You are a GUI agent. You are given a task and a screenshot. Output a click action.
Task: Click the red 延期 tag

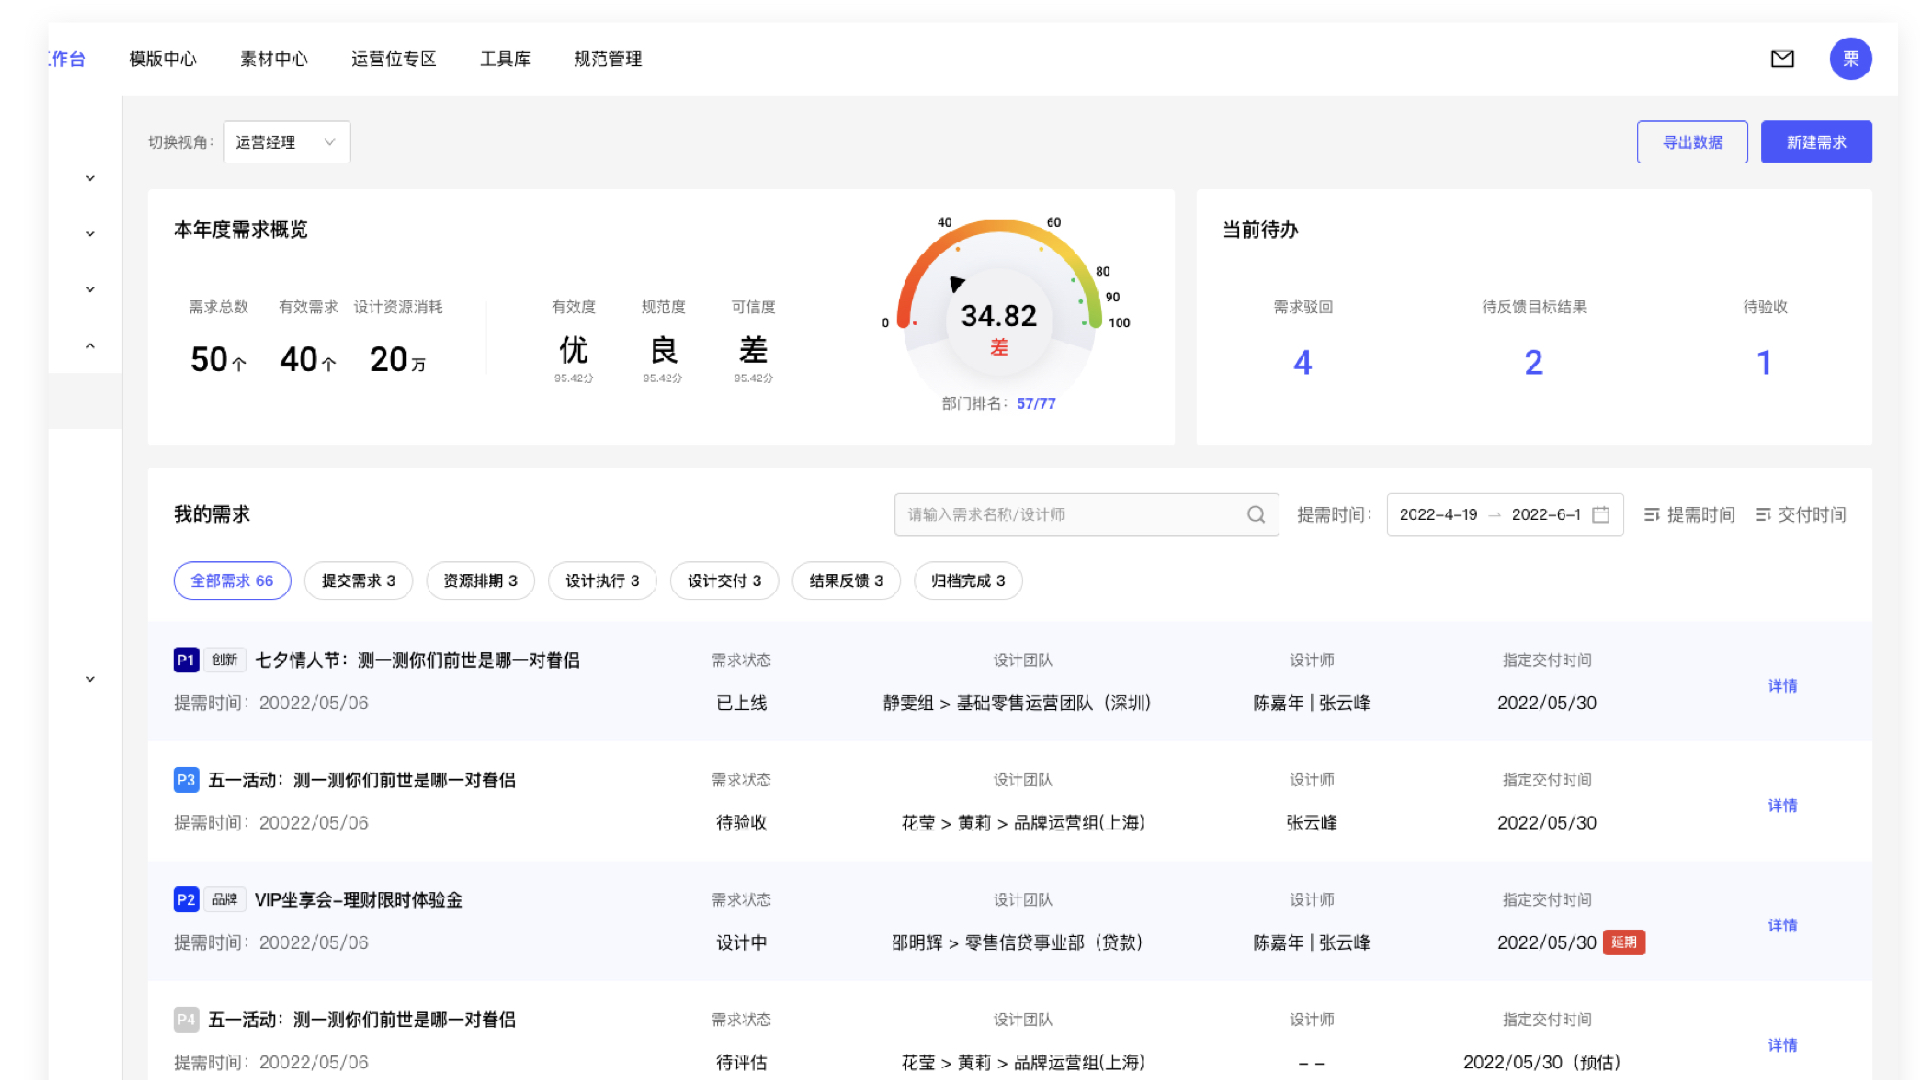coord(1623,943)
